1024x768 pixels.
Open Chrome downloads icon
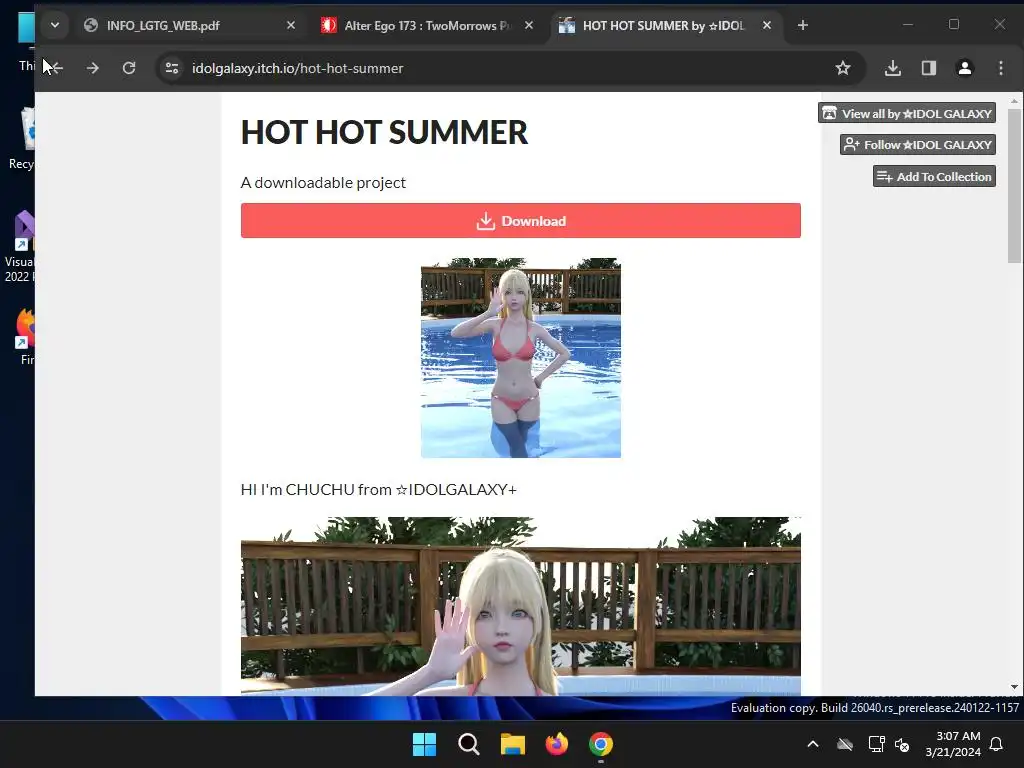893,68
